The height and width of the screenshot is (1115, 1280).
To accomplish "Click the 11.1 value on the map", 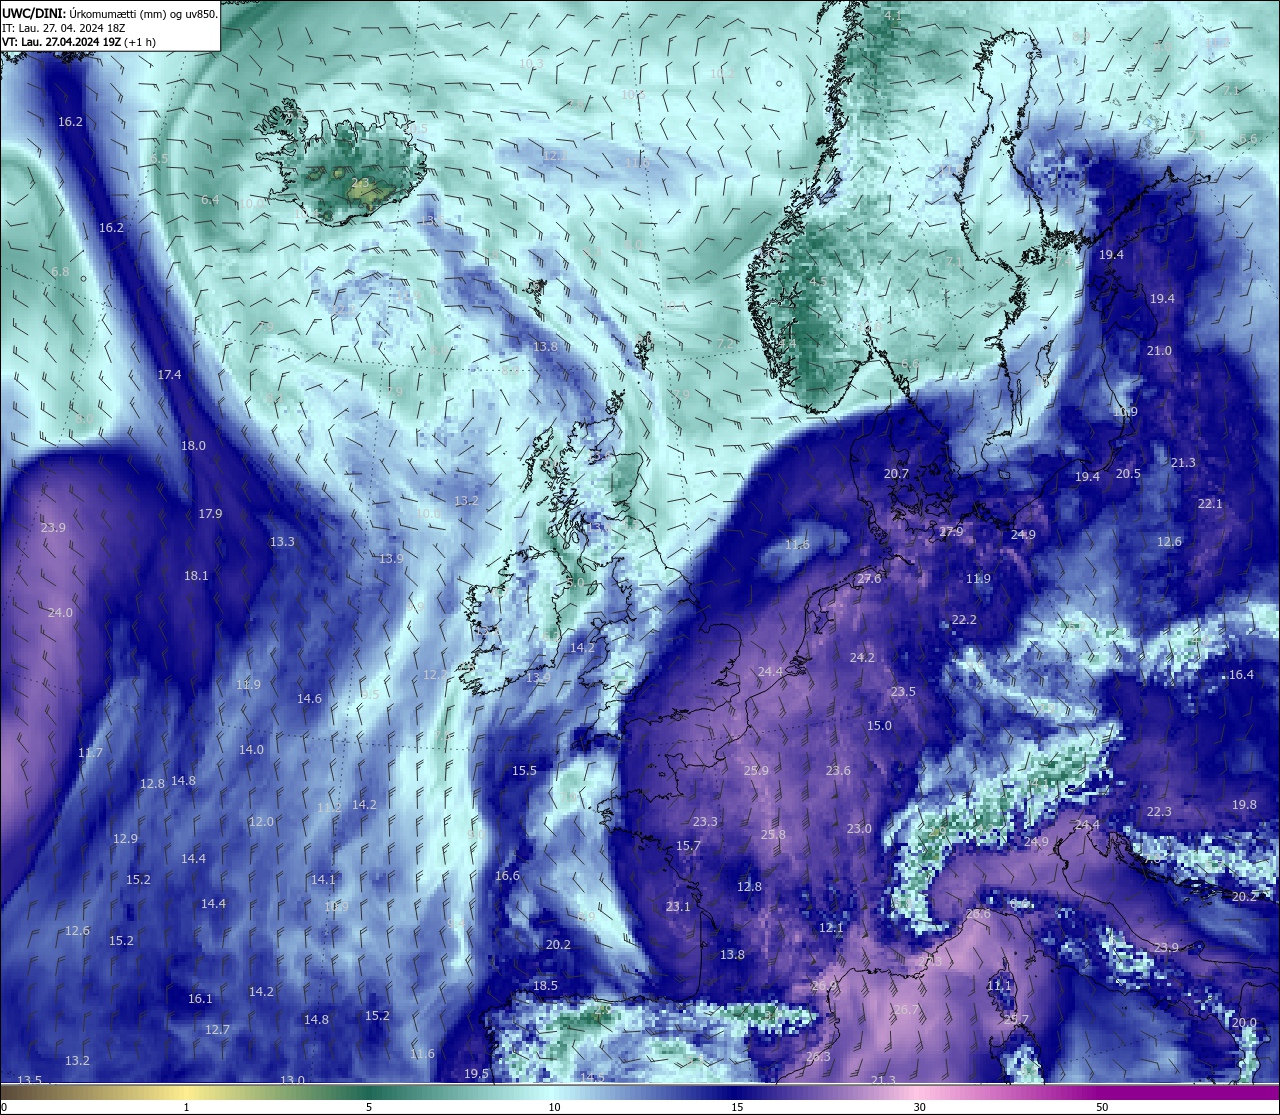I will click(x=999, y=986).
